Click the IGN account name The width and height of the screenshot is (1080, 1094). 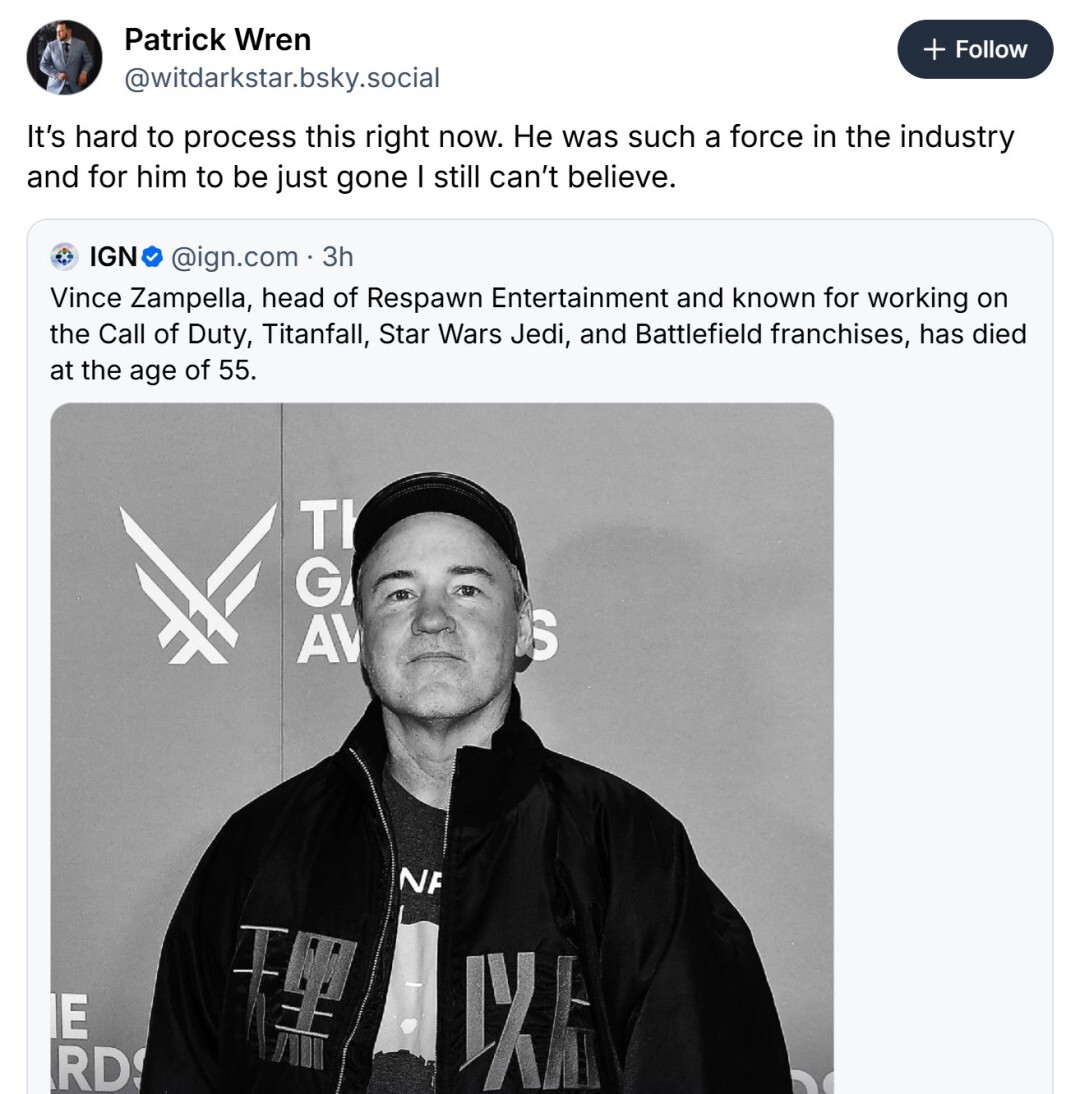coord(112,257)
